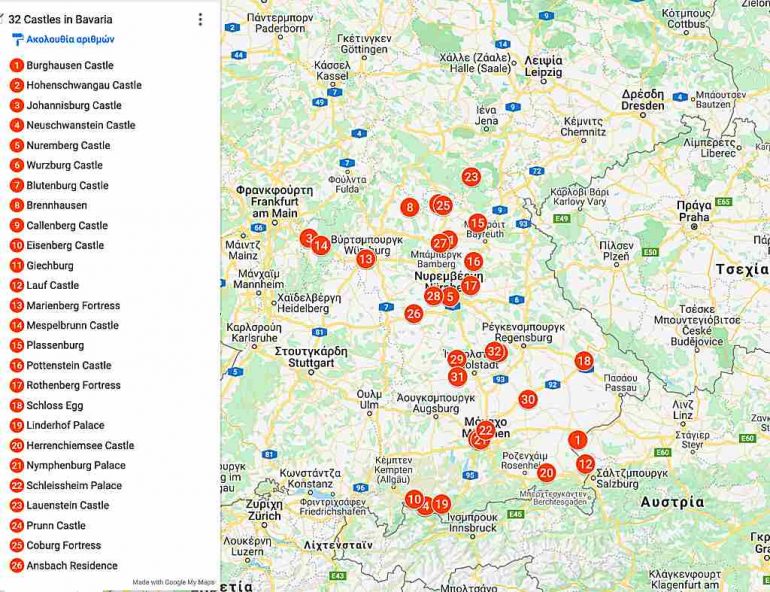Screen dimensions: 770x592
Task: Open the Ακολουθία αριθμών style link
Action: 70,40
